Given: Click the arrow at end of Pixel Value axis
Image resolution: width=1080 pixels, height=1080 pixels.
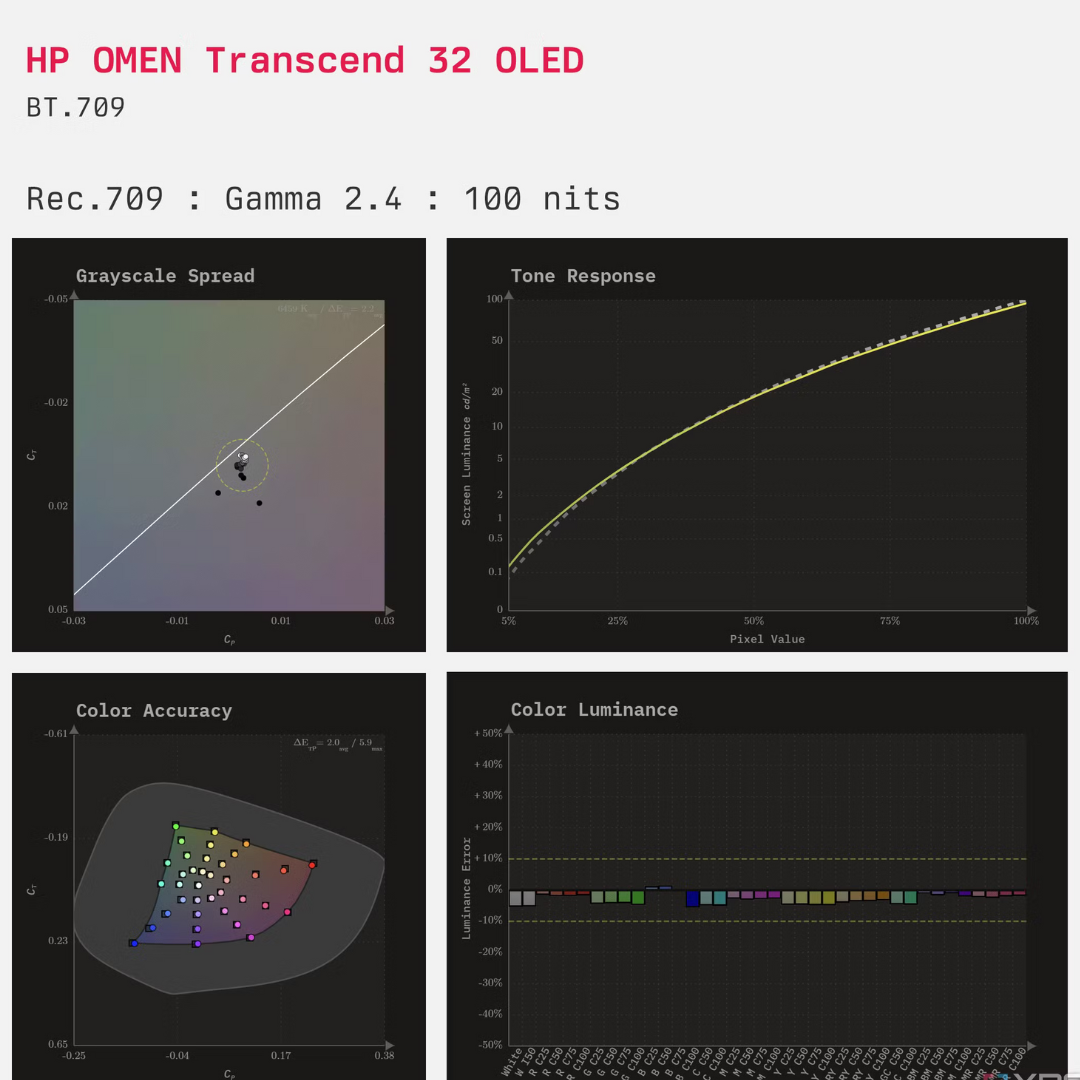Looking at the screenshot, I should (1031, 610).
